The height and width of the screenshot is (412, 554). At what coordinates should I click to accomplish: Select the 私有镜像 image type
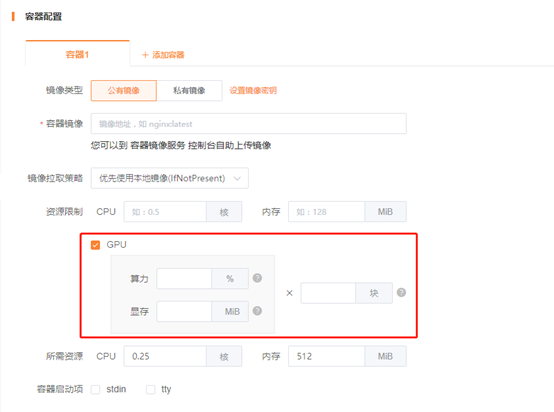pos(189,91)
